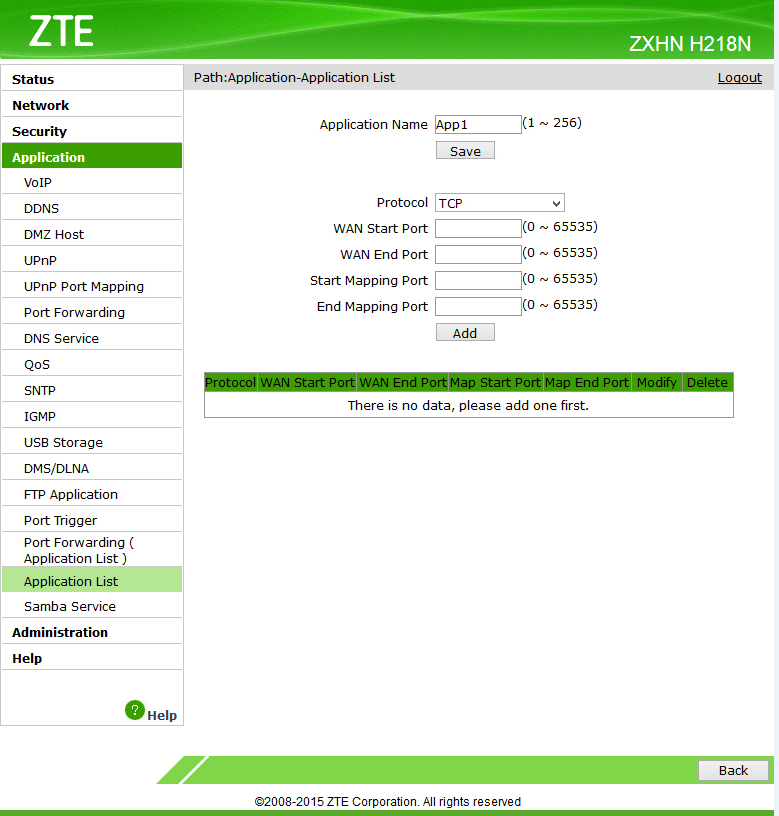
Task: Click the ZTE Corporation copyright text
Action: (x=388, y=801)
